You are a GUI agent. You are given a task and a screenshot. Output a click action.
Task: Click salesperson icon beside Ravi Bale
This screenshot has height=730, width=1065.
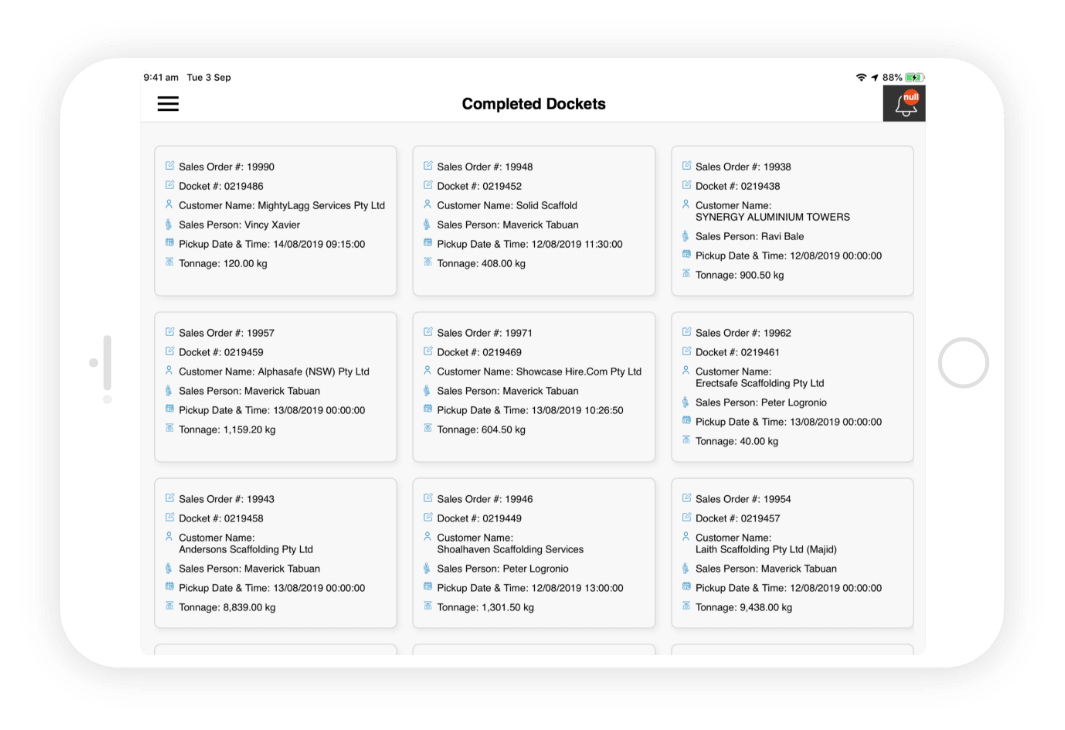click(686, 236)
